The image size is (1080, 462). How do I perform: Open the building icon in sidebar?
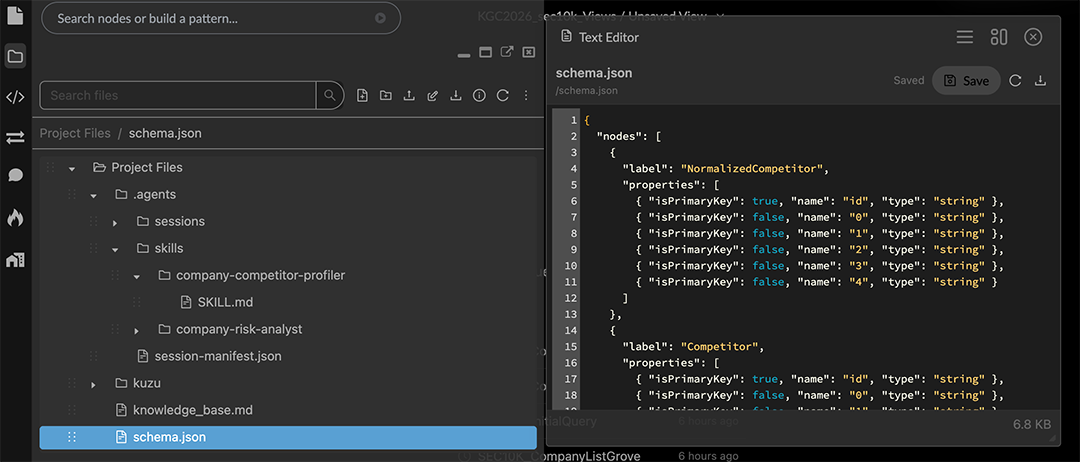[15, 260]
